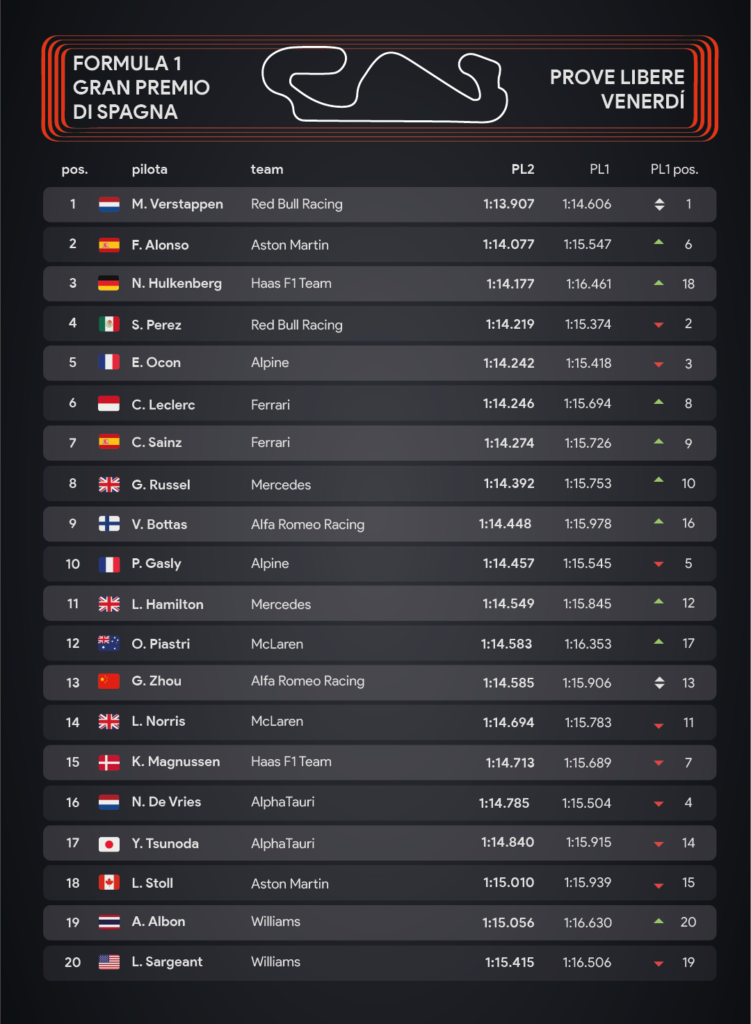Click the Haas F1 Team name in Magnussen's row
The height and width of the screenshot is (1024, 751).
tap(291, 761)
